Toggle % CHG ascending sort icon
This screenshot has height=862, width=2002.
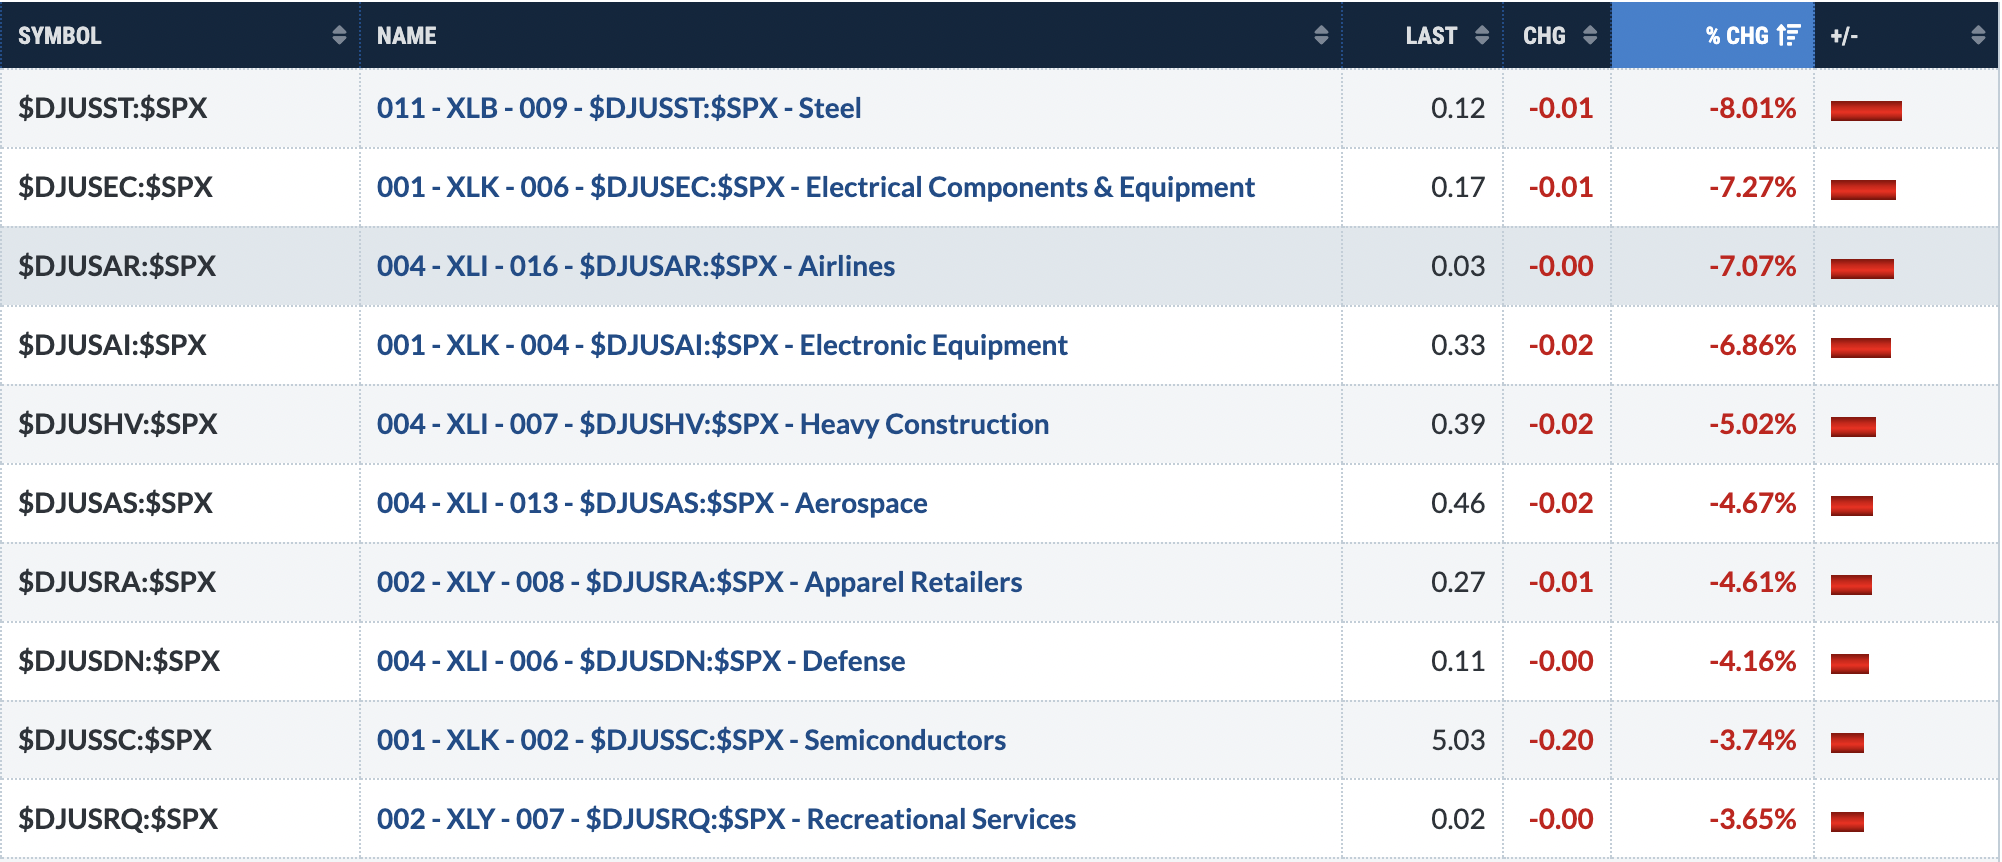[1788, 35]
